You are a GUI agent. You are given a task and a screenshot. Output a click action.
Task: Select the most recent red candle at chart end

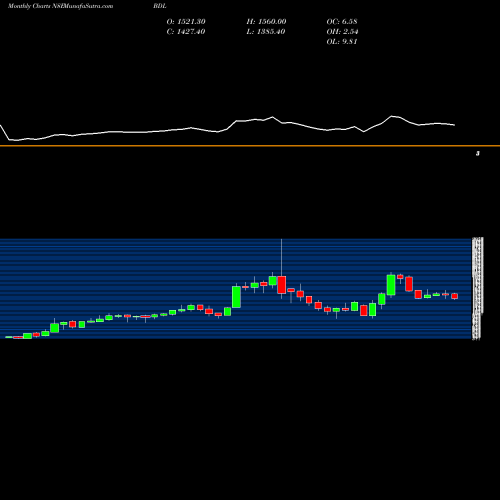(455, 296)
